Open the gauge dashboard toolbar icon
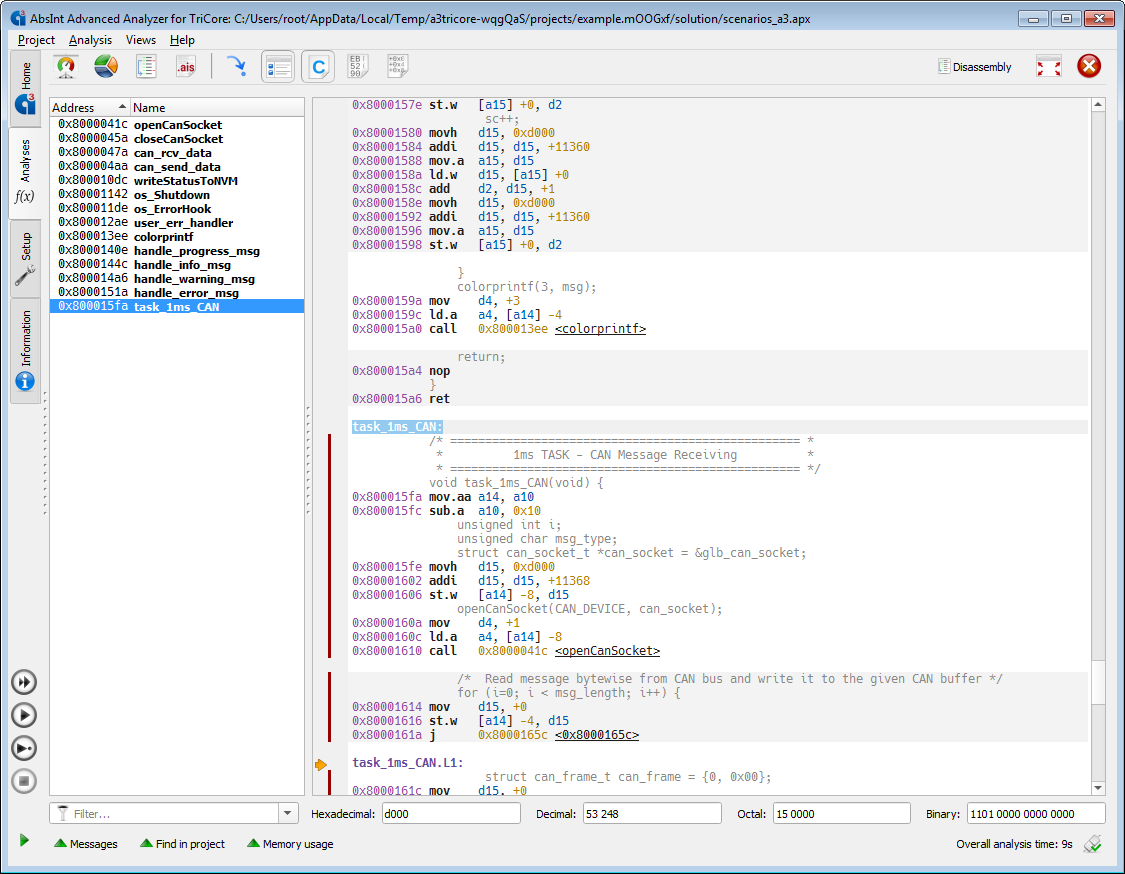The image size is (1125, 874). point(66,67)
